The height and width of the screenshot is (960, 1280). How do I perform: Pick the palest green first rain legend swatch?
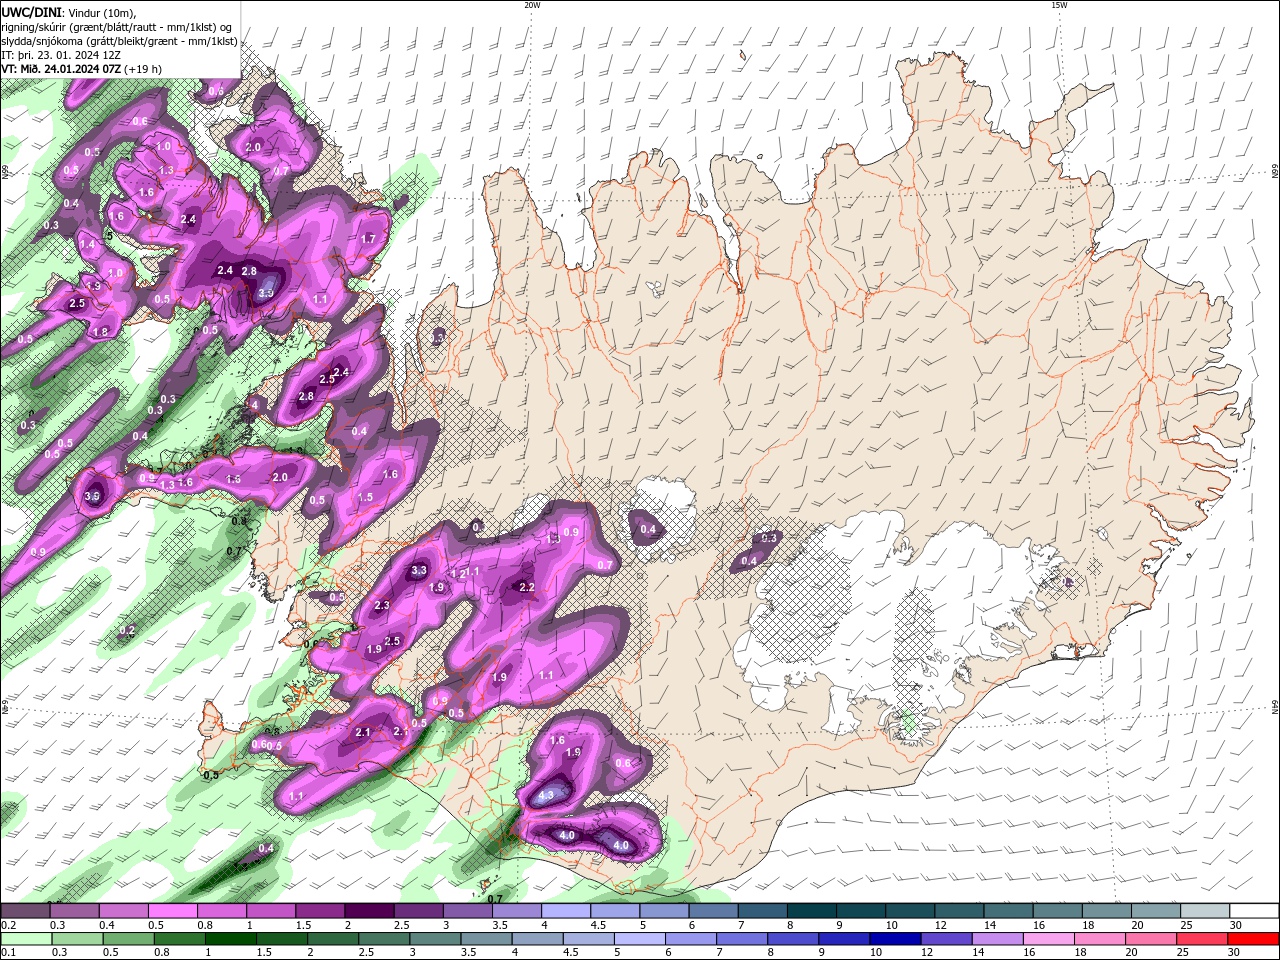click(x=25, y=939)
